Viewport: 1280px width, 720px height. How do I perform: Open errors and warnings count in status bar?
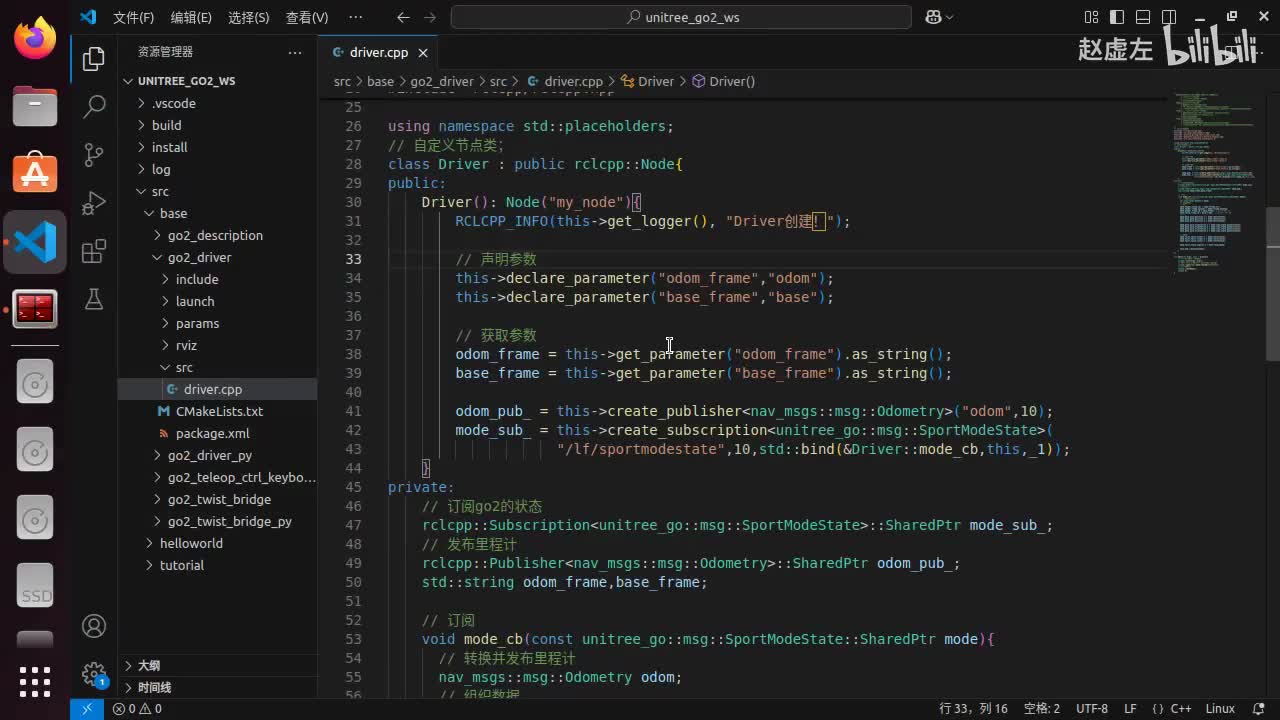pos(137,709)
